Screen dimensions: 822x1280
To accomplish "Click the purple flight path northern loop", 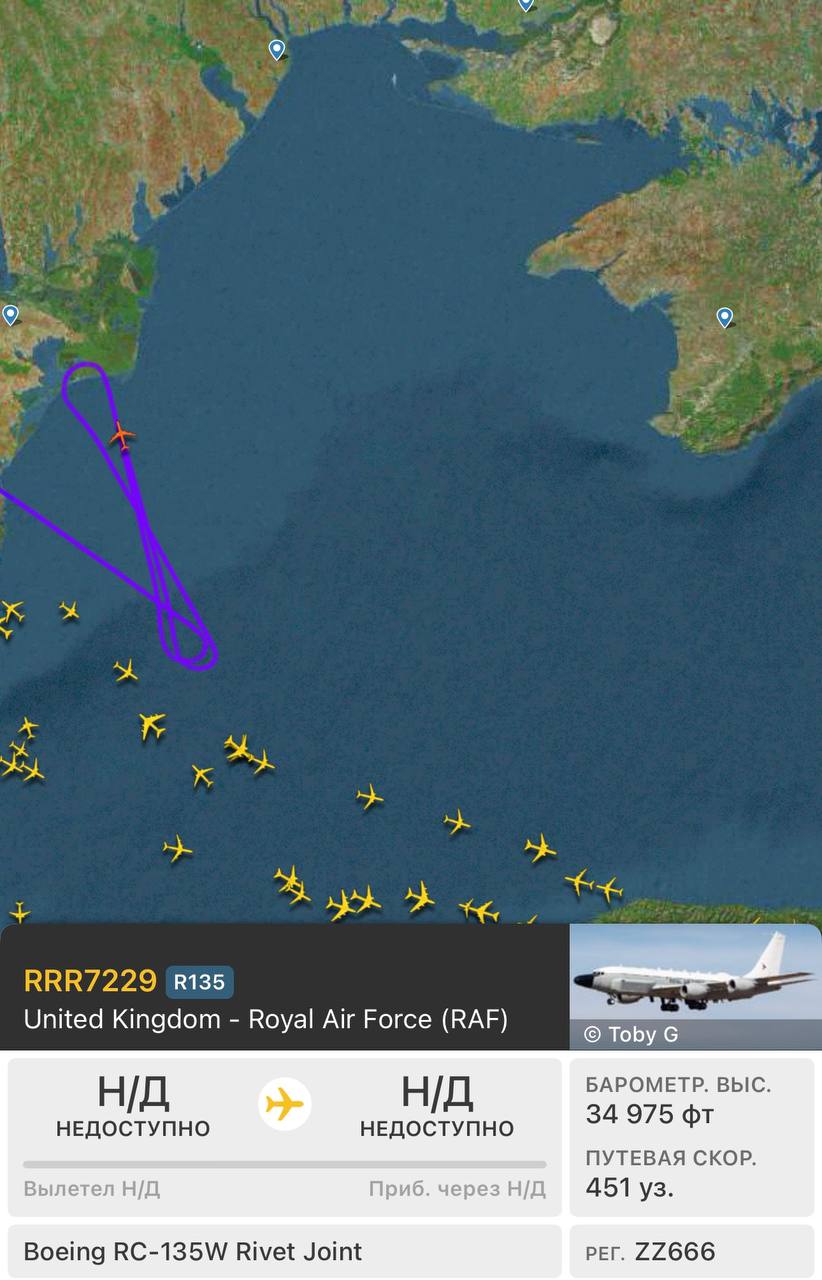I will coord(86,388).
